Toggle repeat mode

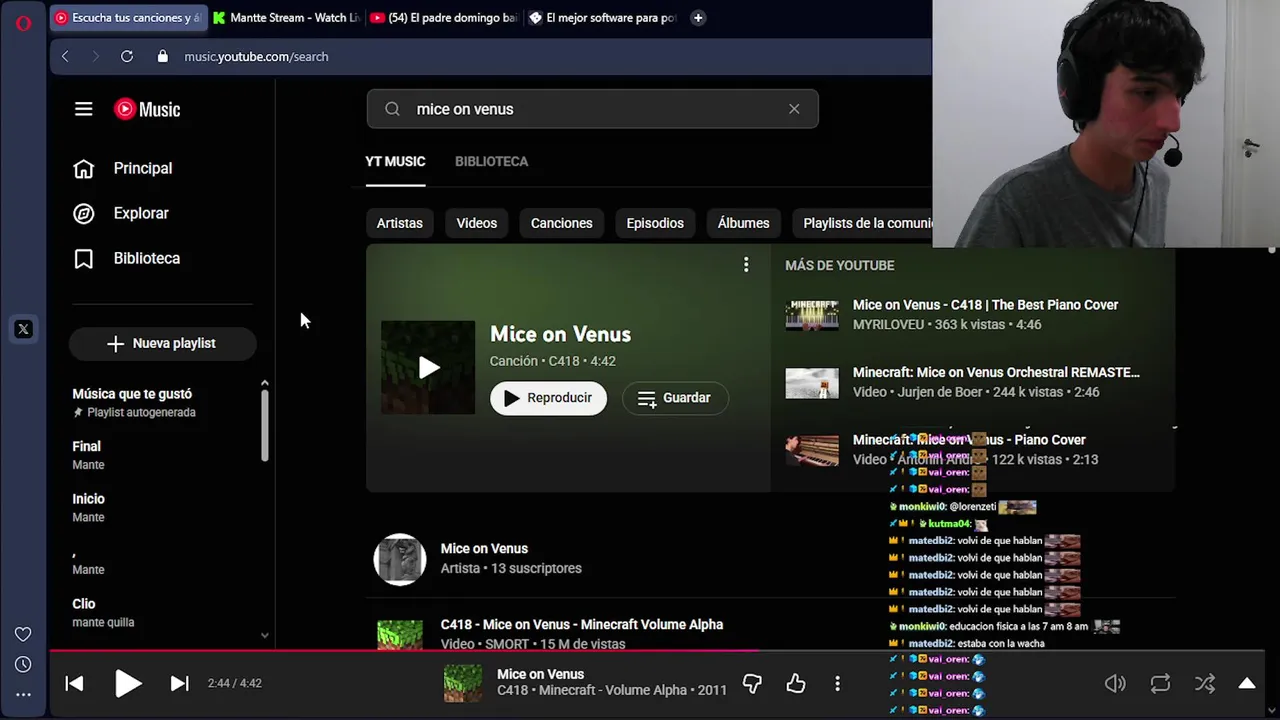1160,683
